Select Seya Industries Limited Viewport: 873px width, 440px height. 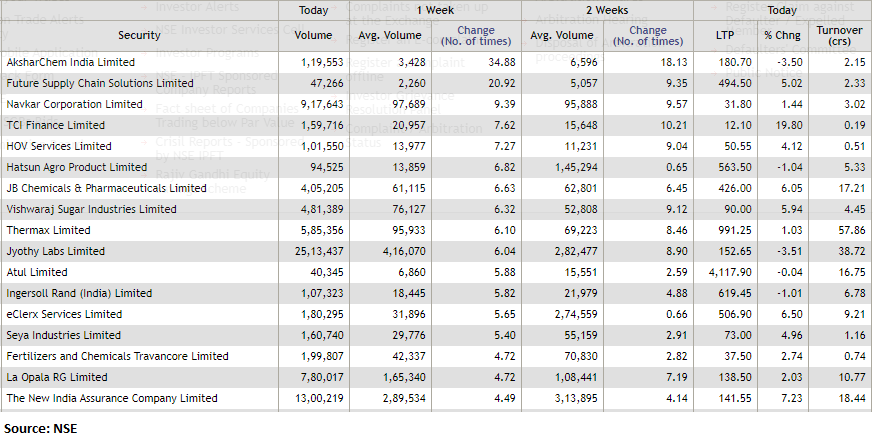[x=63, y=335]
